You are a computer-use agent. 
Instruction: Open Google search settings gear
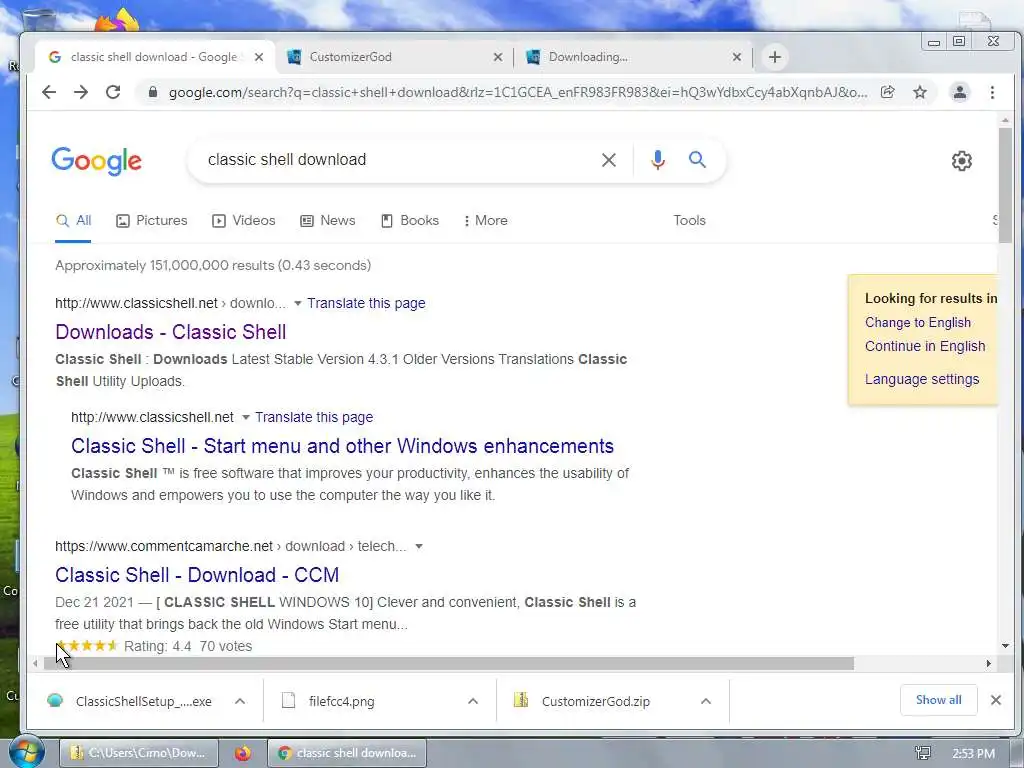(x=961, y=161)
